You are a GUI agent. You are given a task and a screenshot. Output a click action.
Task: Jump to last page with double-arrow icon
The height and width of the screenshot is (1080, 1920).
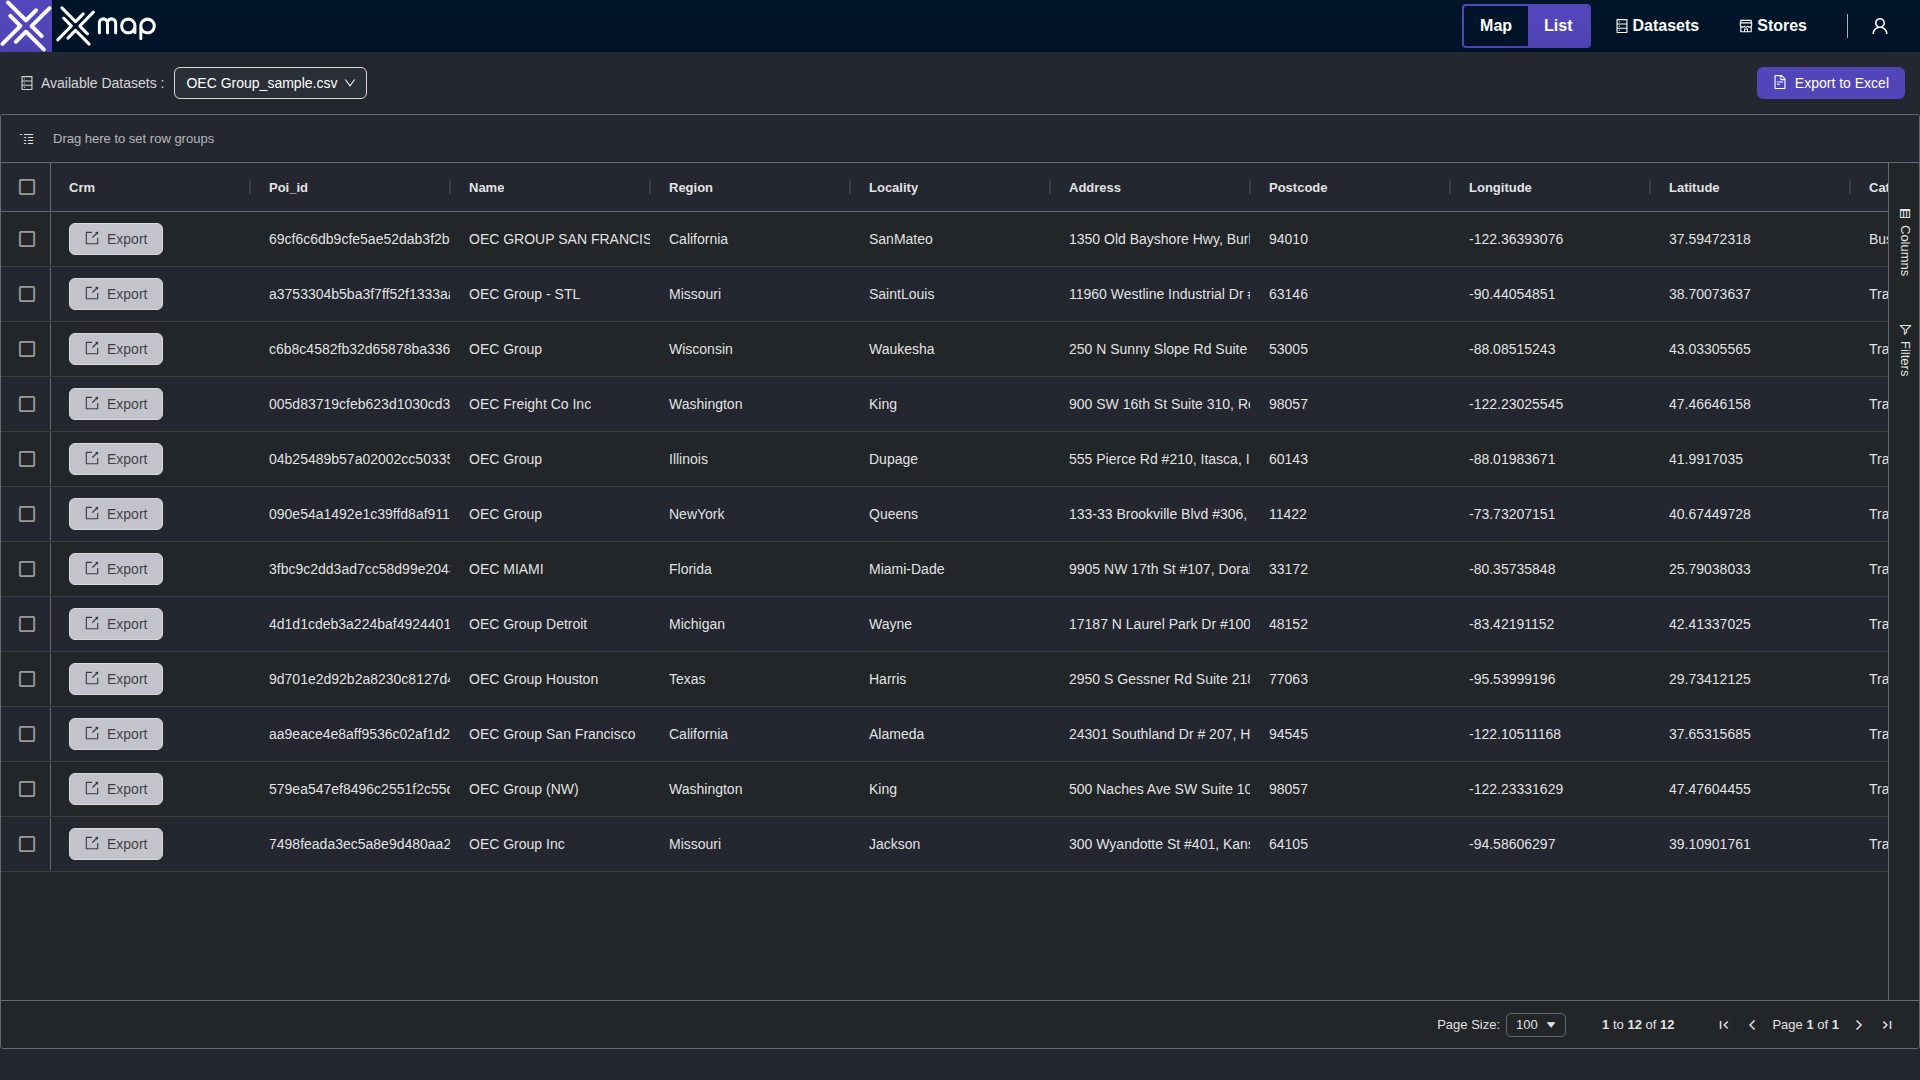tap(1887, 1025)
